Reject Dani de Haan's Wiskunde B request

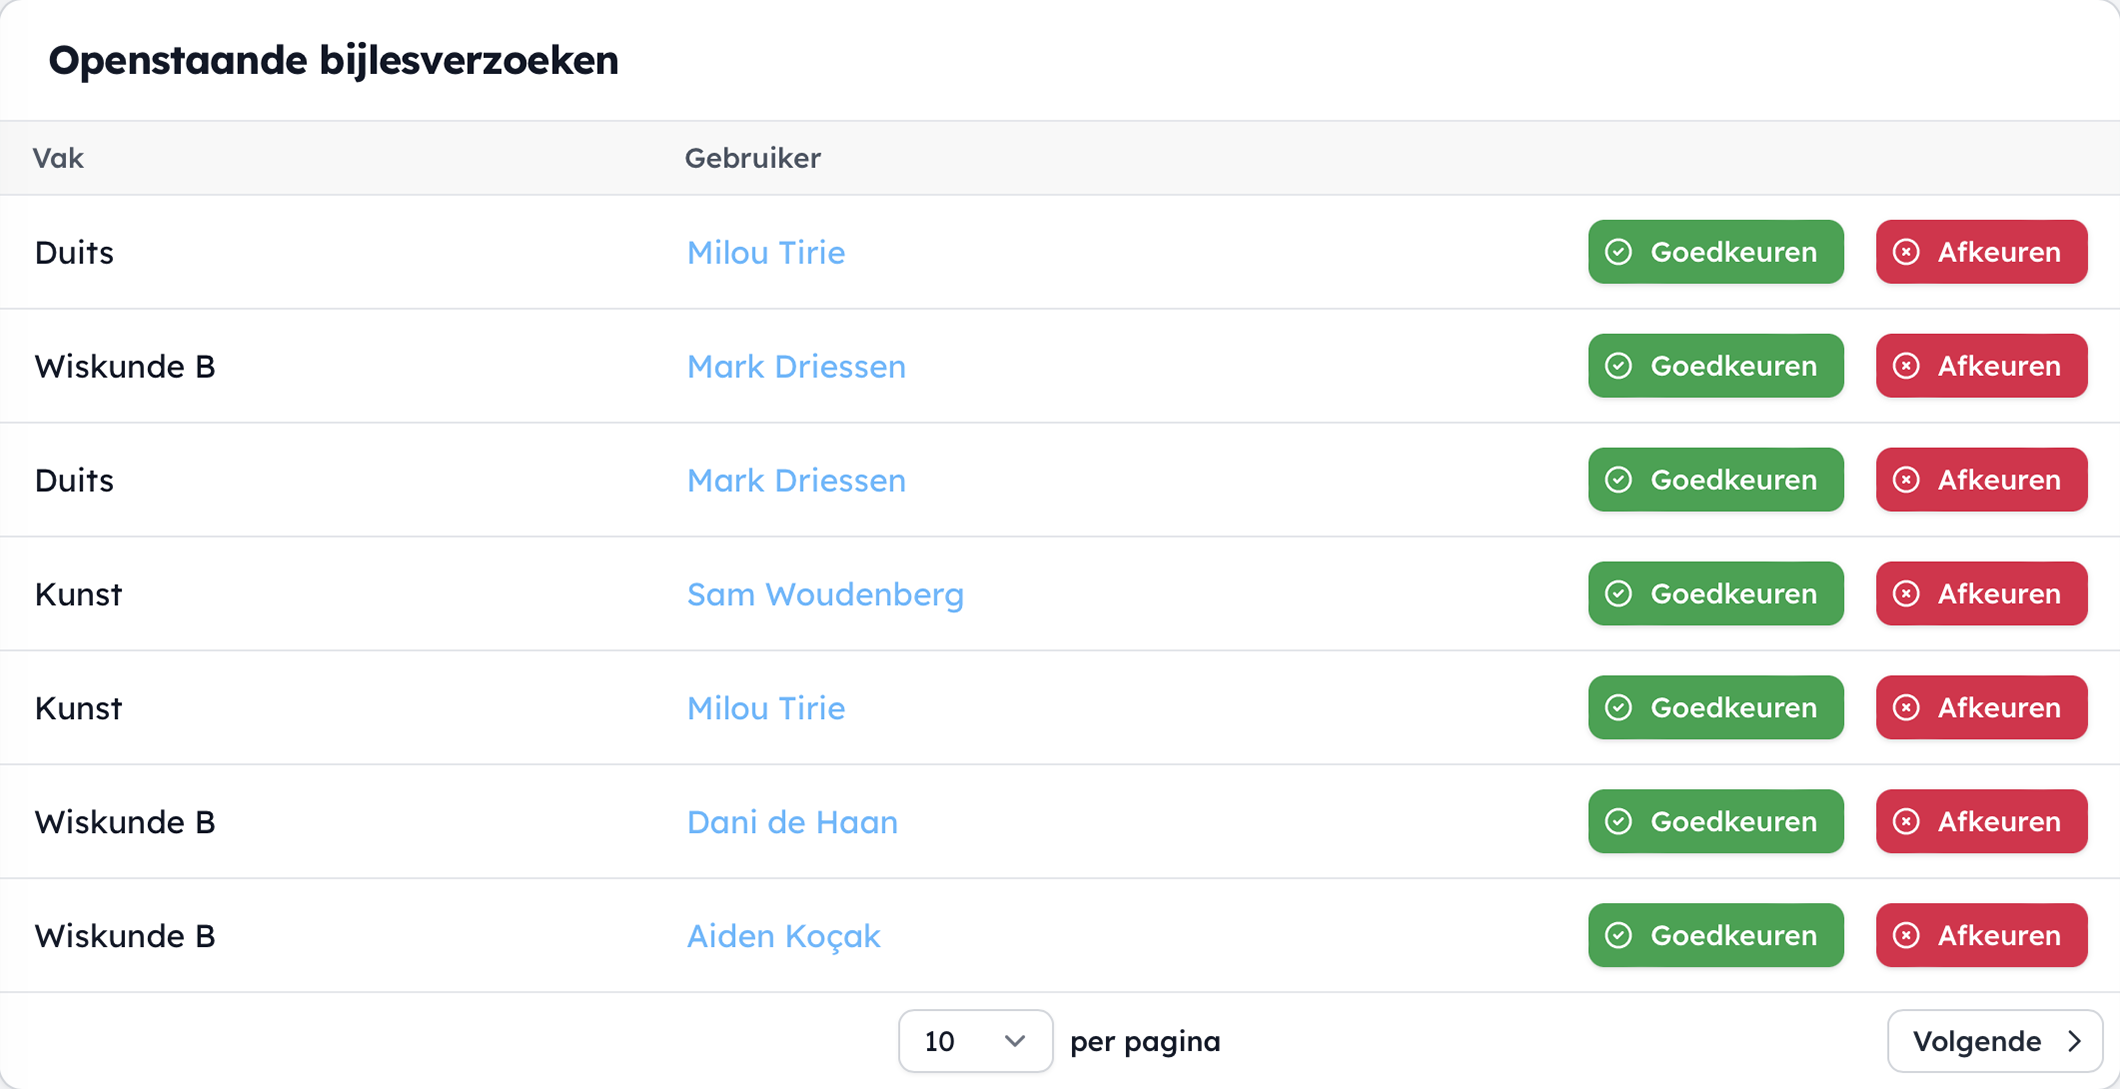pyautogui.click(x=1981, y=822)
